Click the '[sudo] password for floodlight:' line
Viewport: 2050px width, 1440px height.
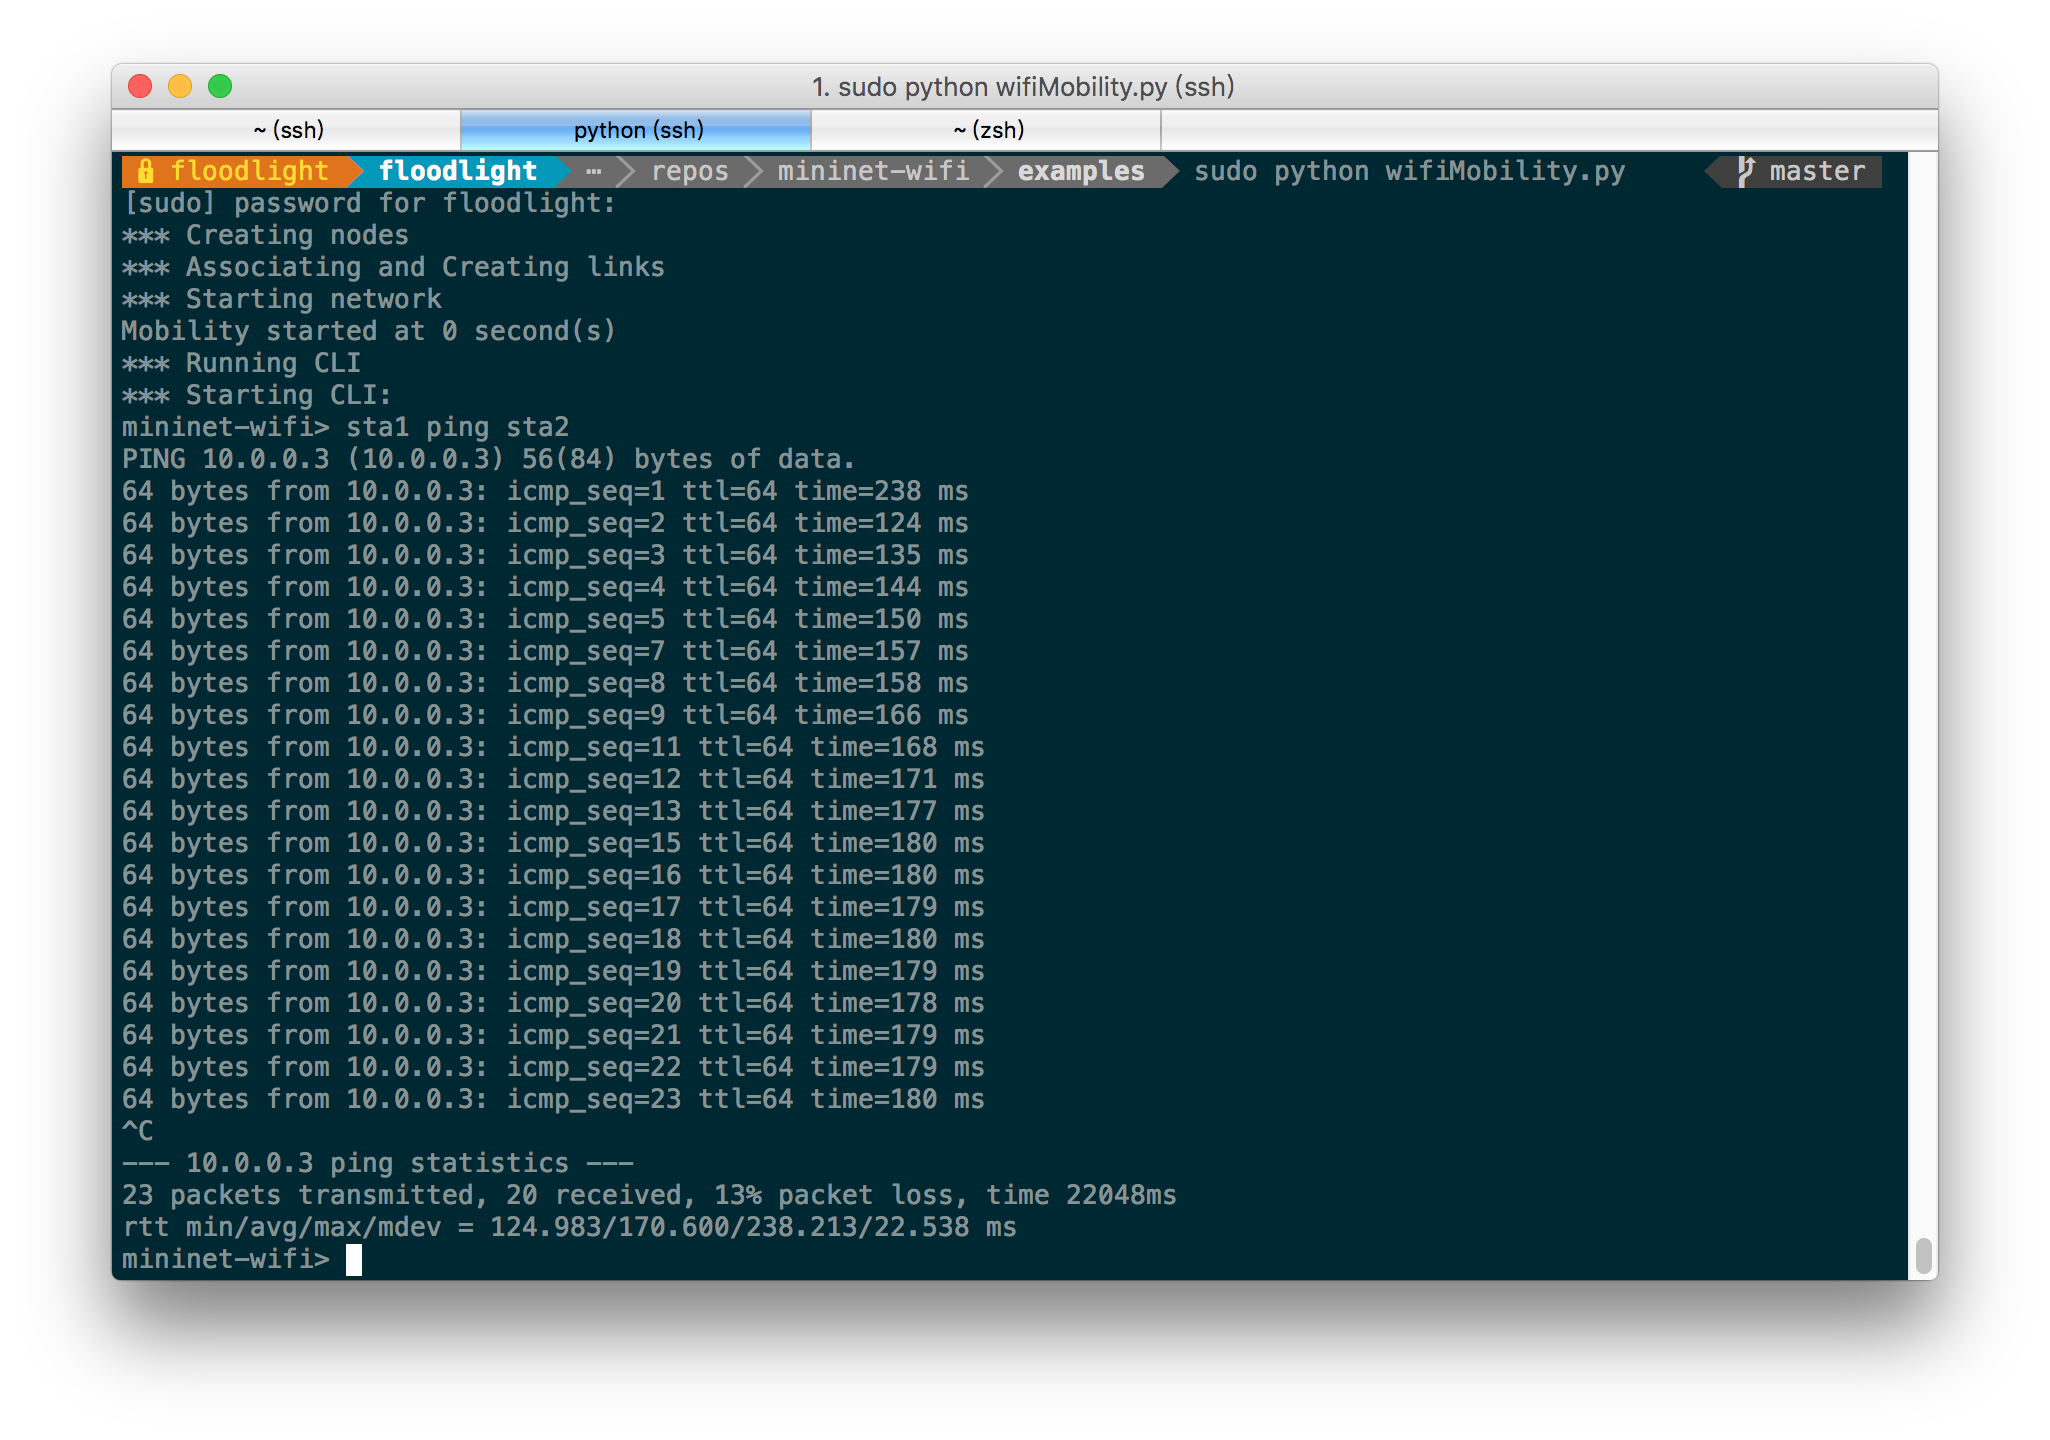click(x=369, y=203)
